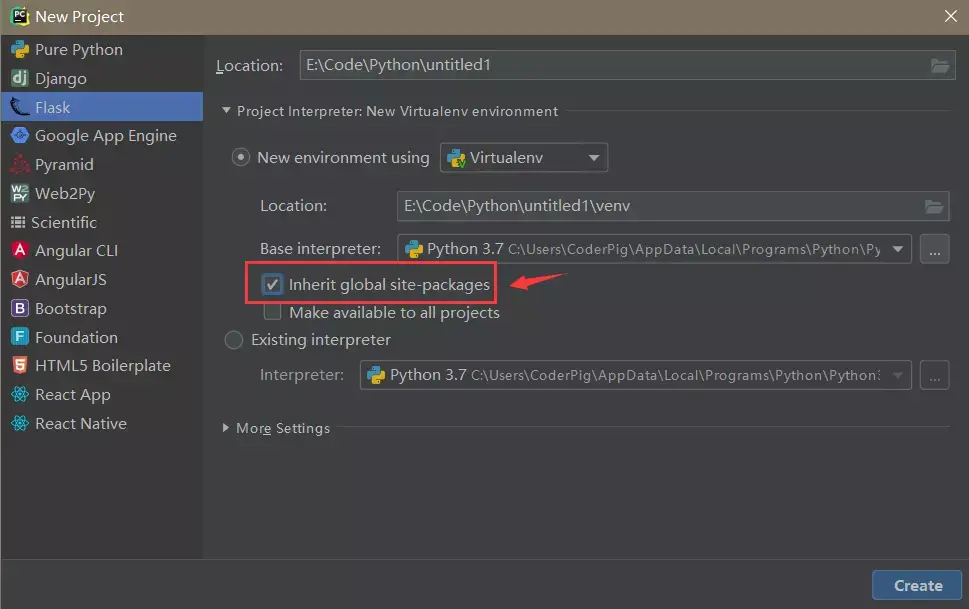Browse folder for project Location path
This screenshot has height=609, width=969.
940,66
